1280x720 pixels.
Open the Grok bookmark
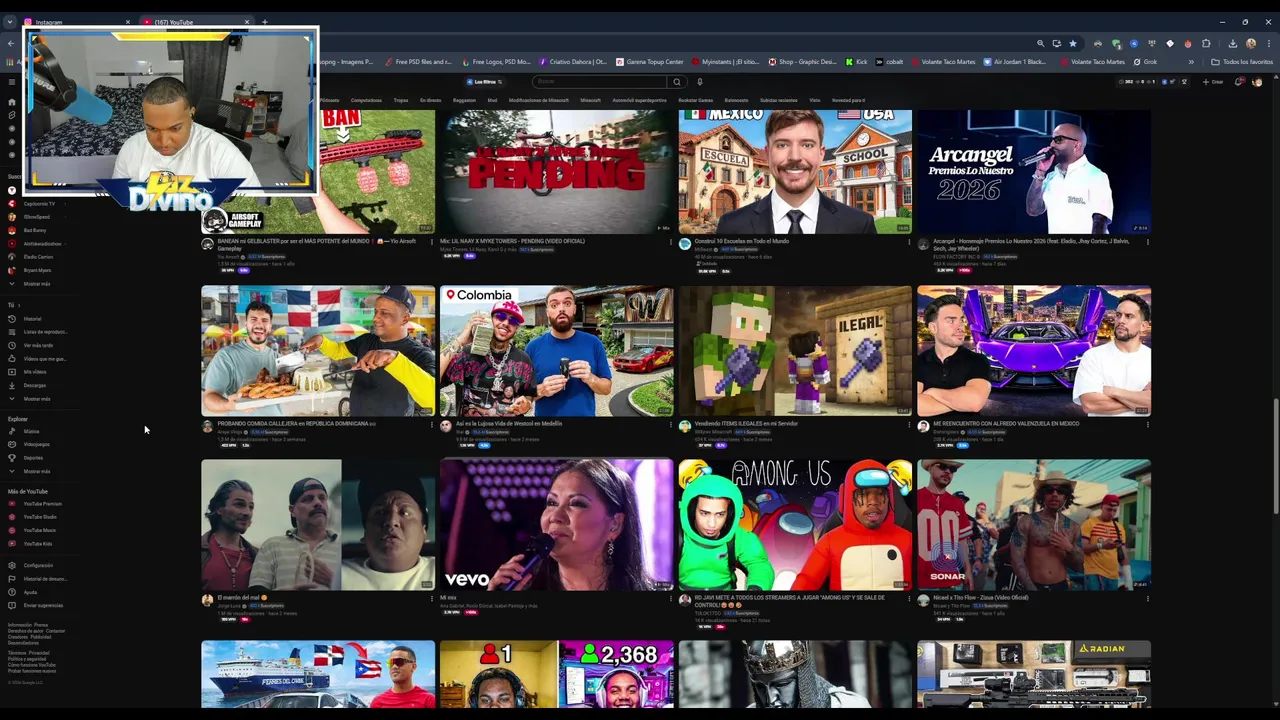[1146, 62]
